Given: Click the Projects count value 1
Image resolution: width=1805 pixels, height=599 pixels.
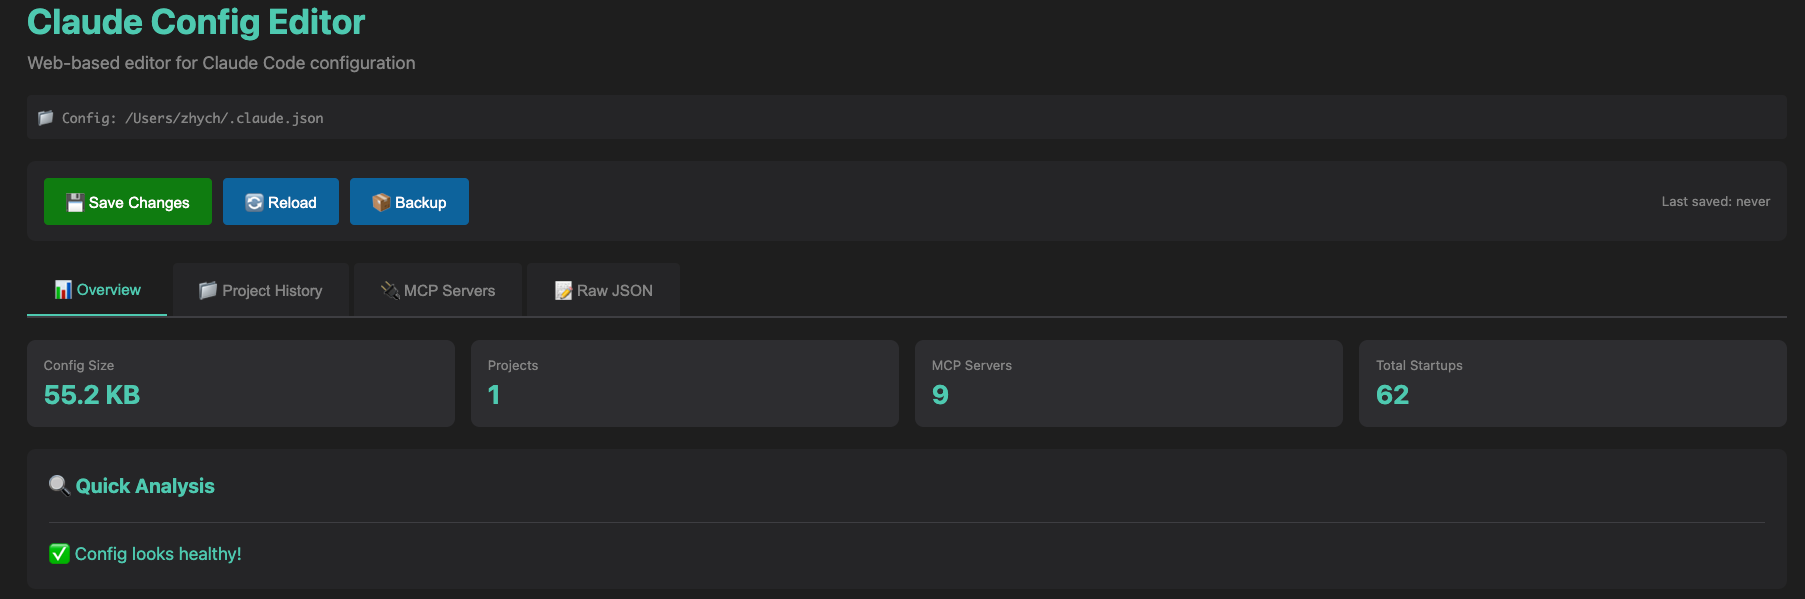Looking at the screenshot, I should click(494, 395).
